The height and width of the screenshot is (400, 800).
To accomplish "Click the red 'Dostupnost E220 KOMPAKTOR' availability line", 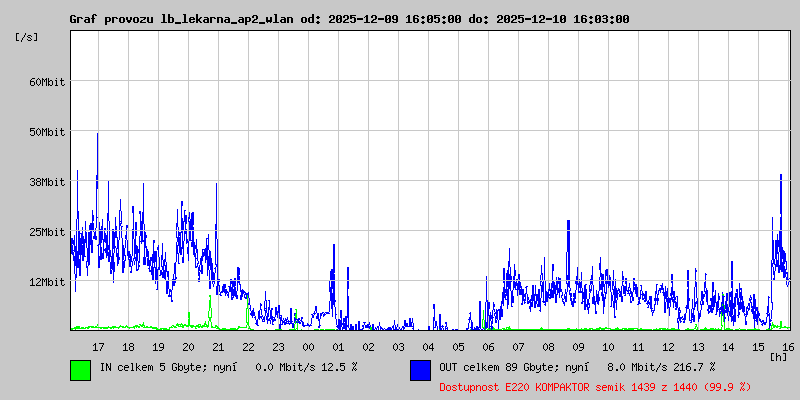I will (595, 387).
